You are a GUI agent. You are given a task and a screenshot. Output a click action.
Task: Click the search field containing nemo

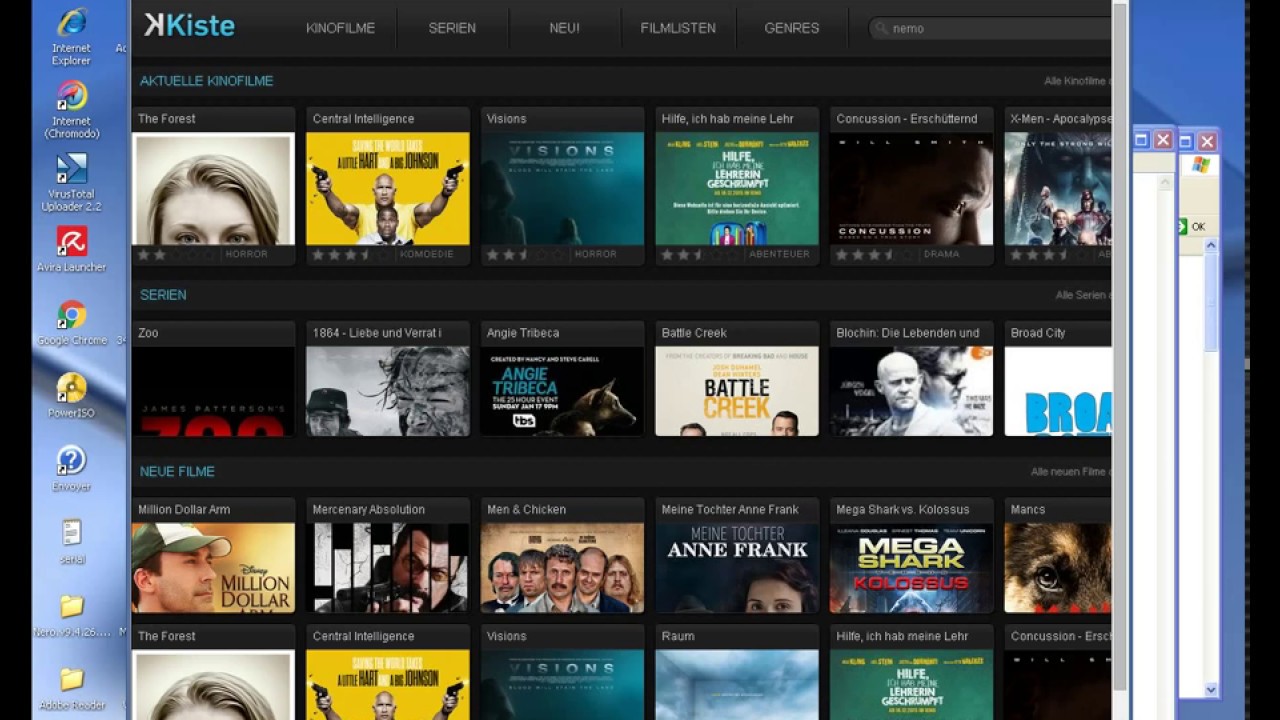click(990, 29)
